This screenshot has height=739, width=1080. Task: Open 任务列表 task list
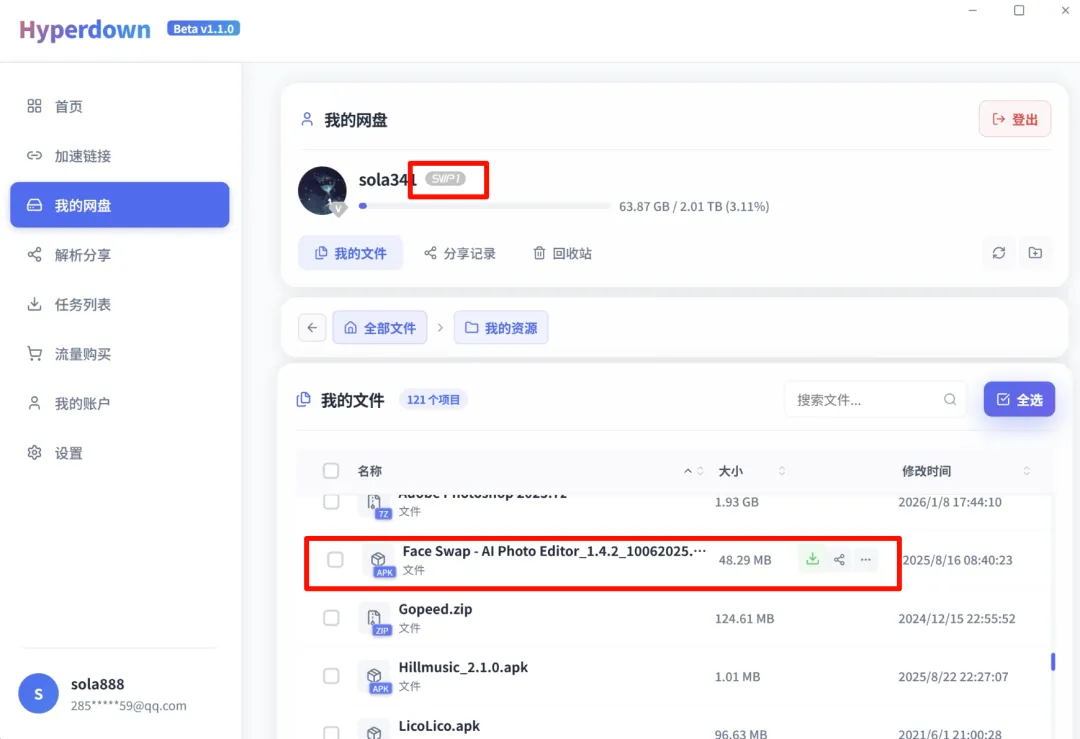coord(120,304)
